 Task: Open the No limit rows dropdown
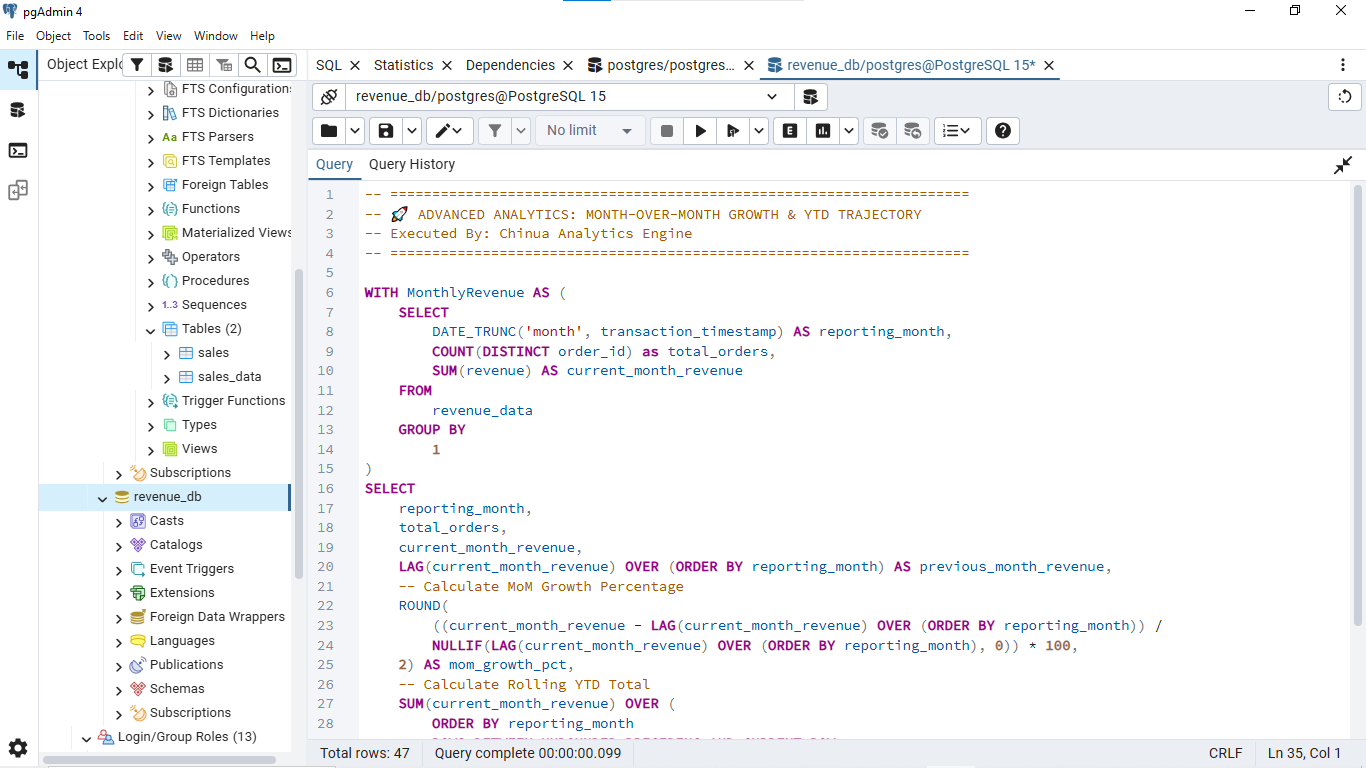pos(590,131)
